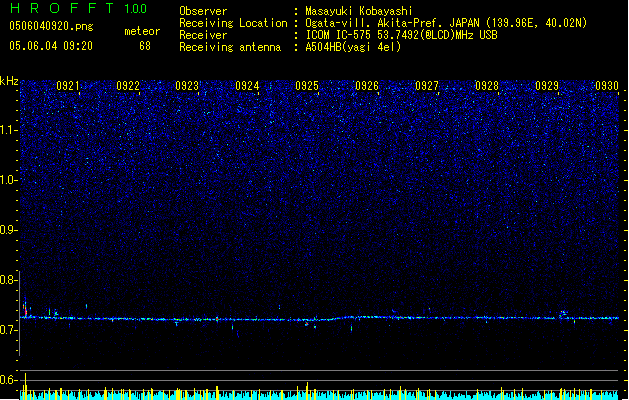The image size is (629, 400).
Task: Select the filename 0506040920.png
Action: [x=51, y=26]
